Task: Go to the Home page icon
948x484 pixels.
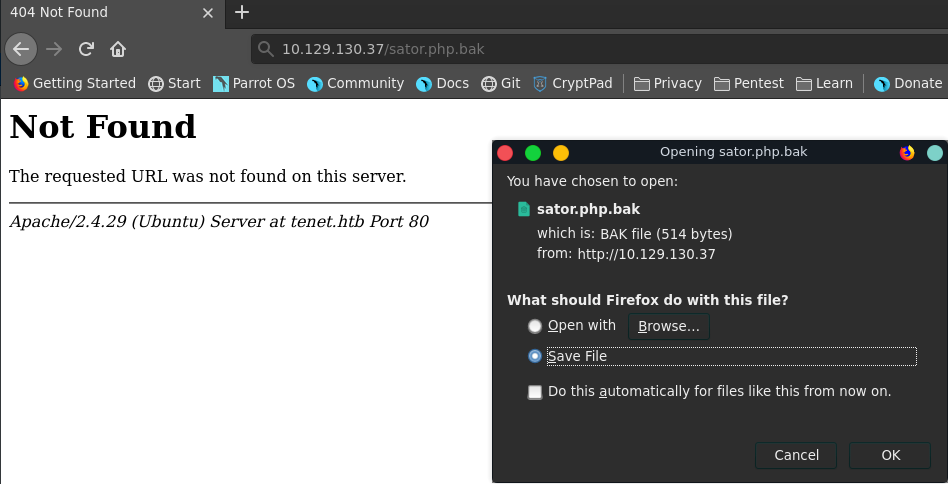Action: tap(118, 49)
